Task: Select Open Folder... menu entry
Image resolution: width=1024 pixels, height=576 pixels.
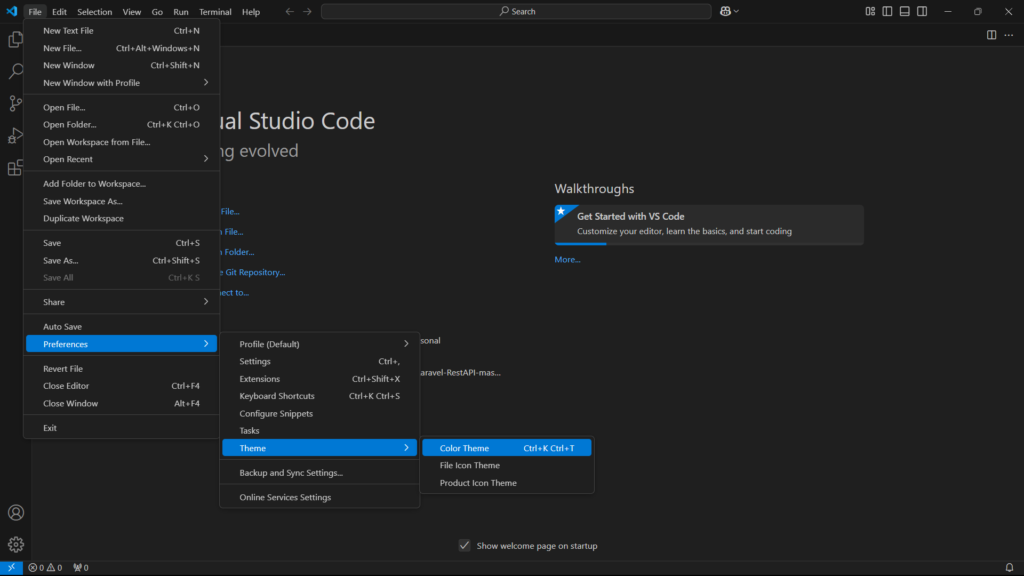Action: [121, 125]
